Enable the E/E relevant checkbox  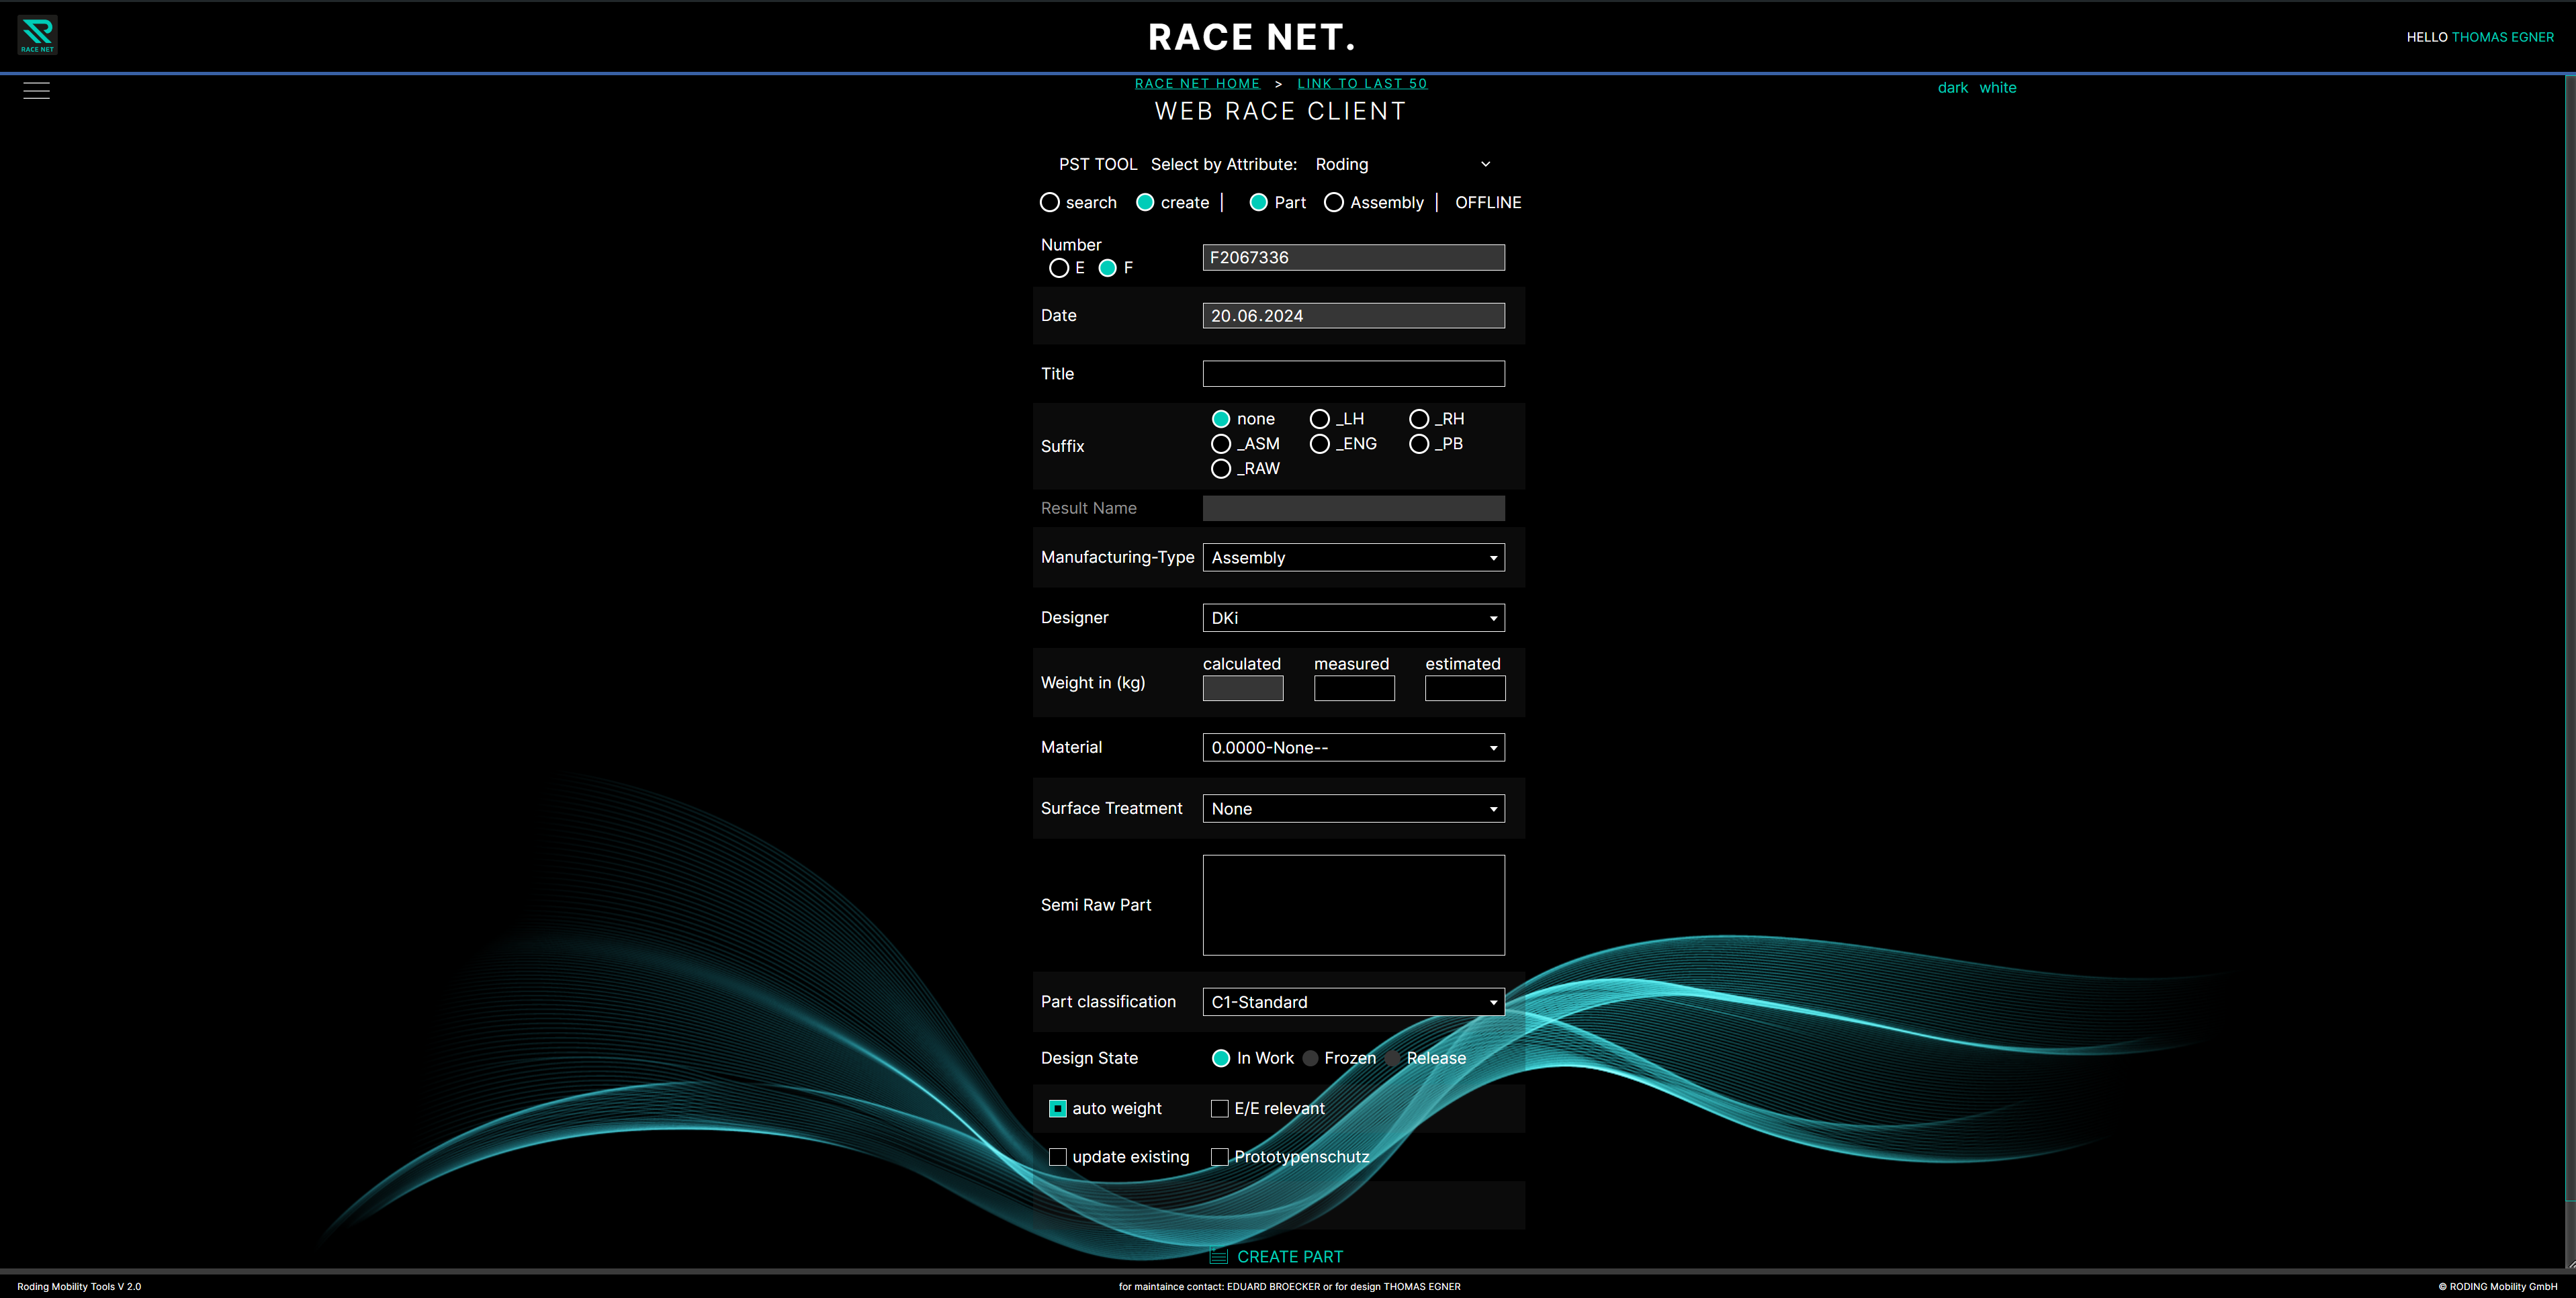pyautogui.click(x=1220, y=1108)
